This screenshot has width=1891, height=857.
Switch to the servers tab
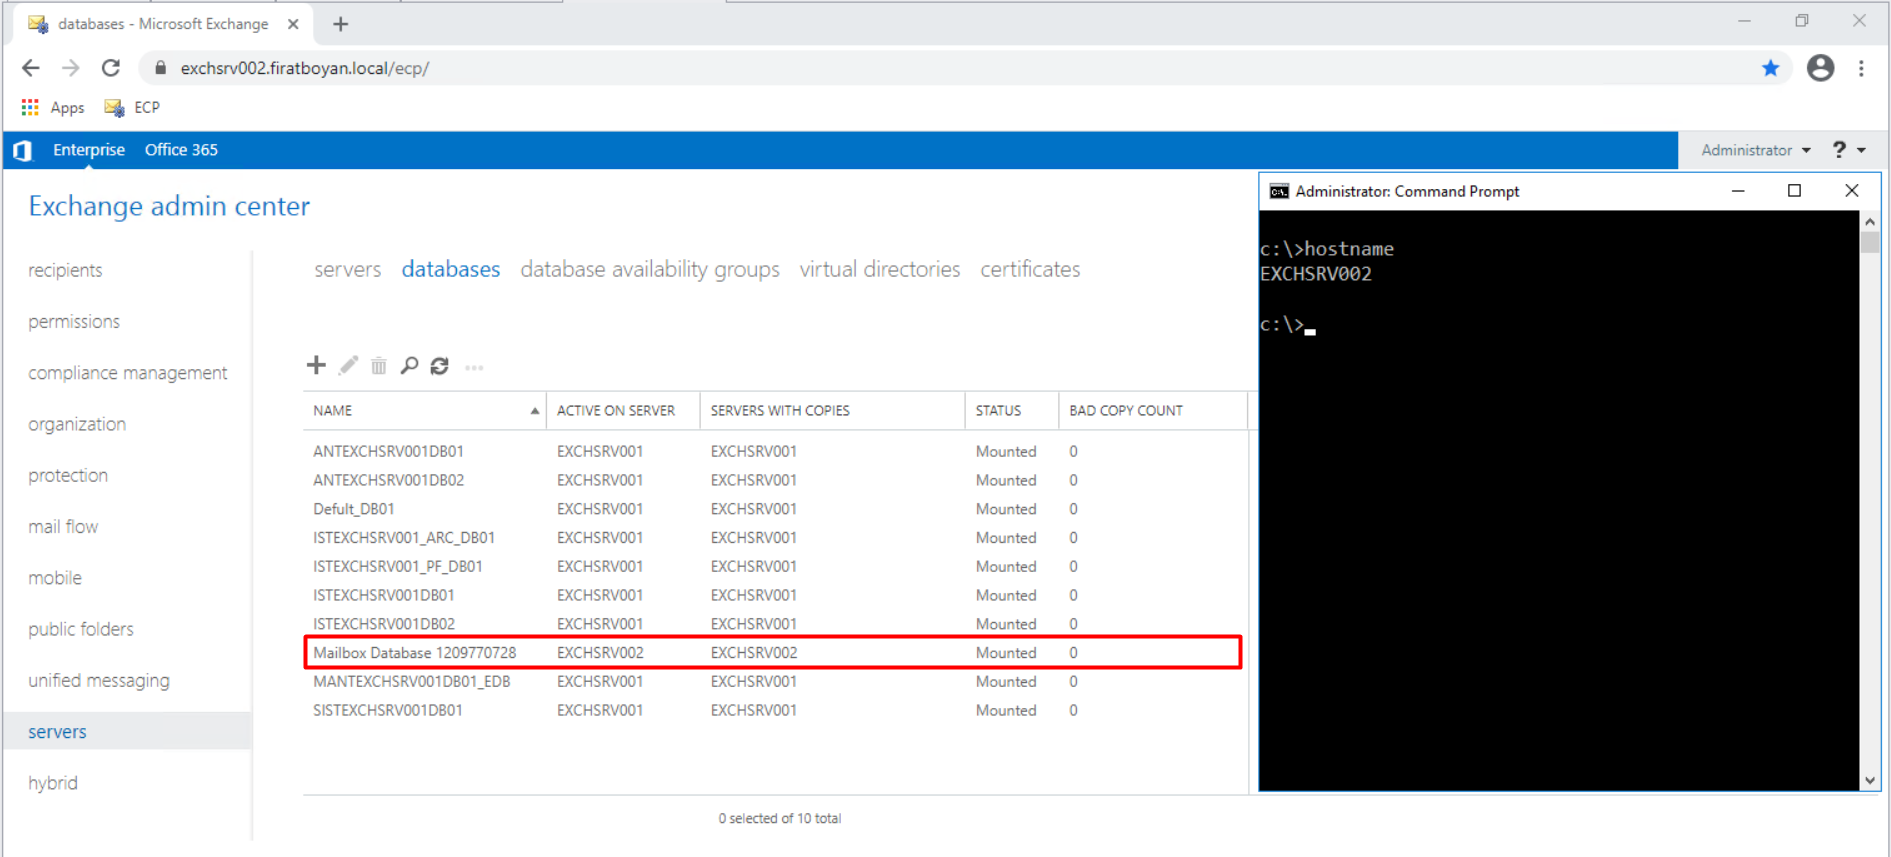pyautogui.click(x=347, y=269)
